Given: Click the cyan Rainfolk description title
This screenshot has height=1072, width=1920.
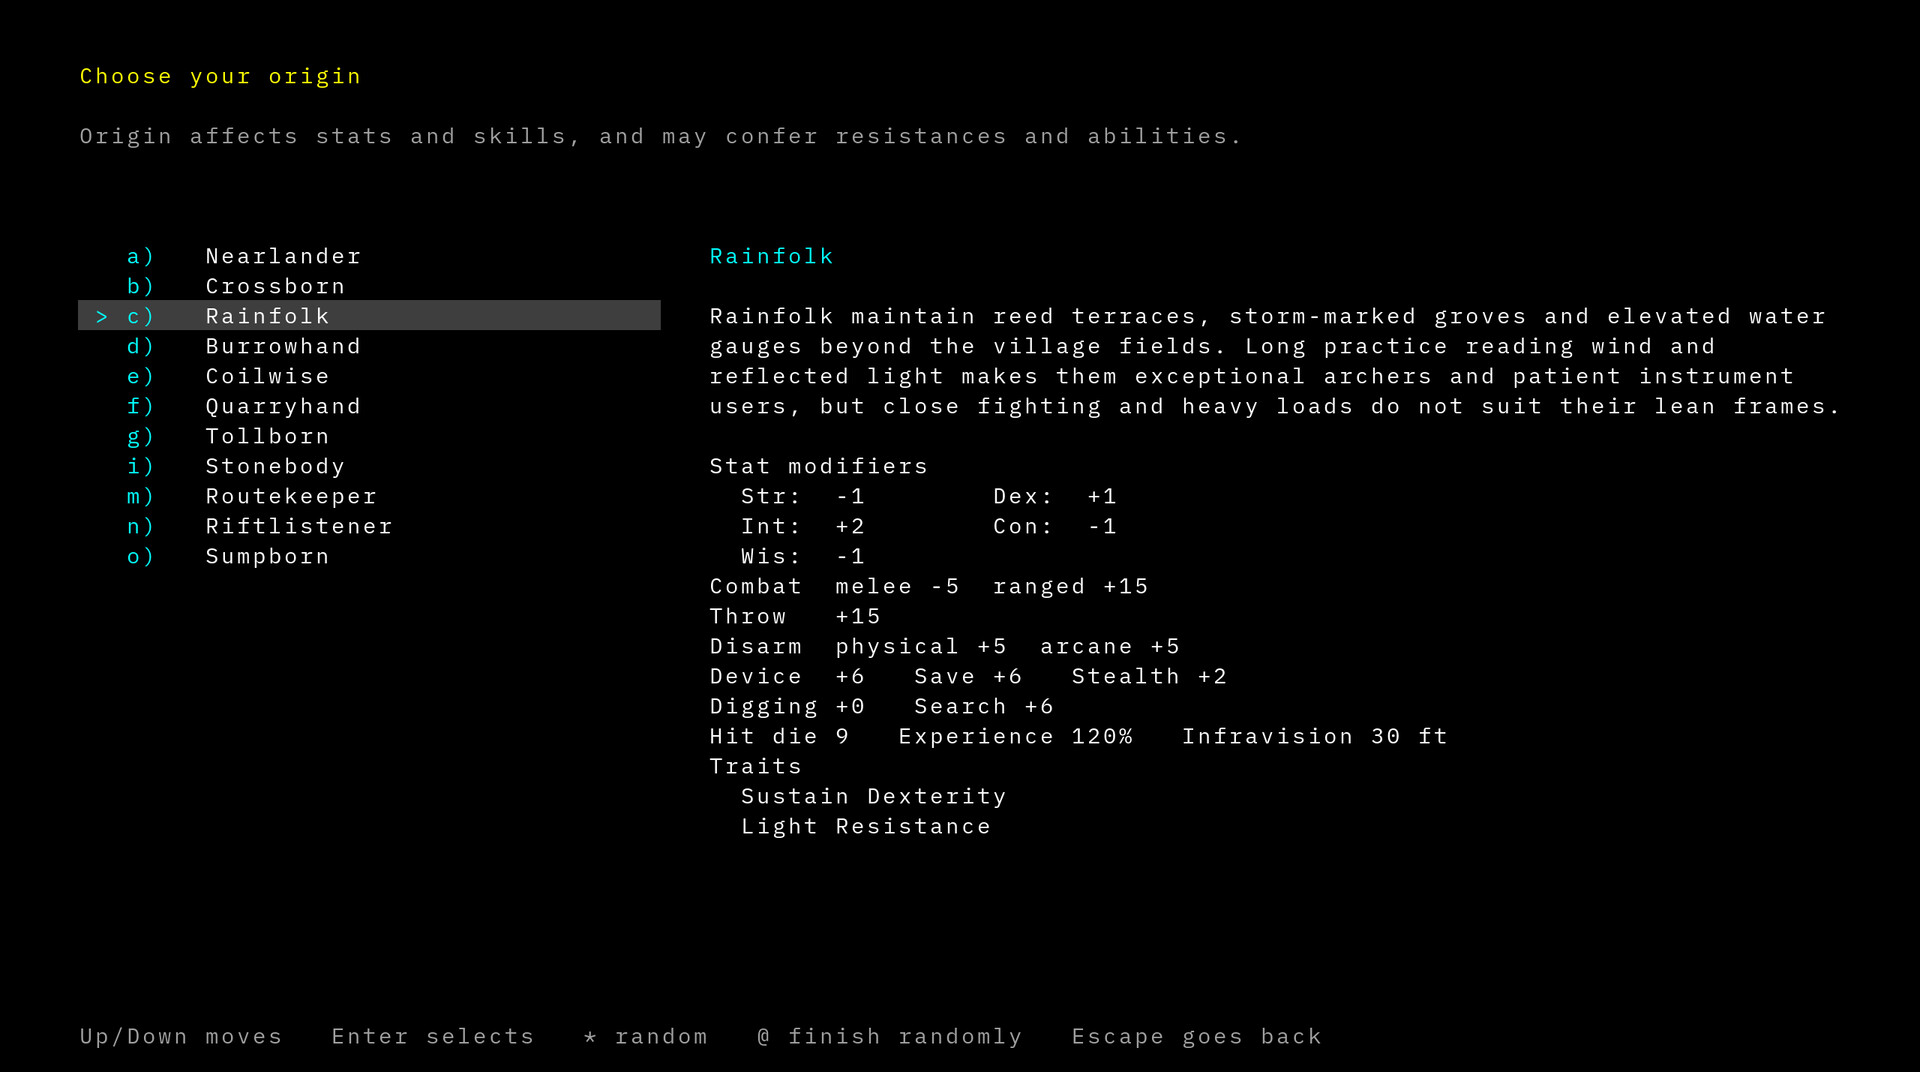Looking at the screenshot, I should [x=771, y=256].
